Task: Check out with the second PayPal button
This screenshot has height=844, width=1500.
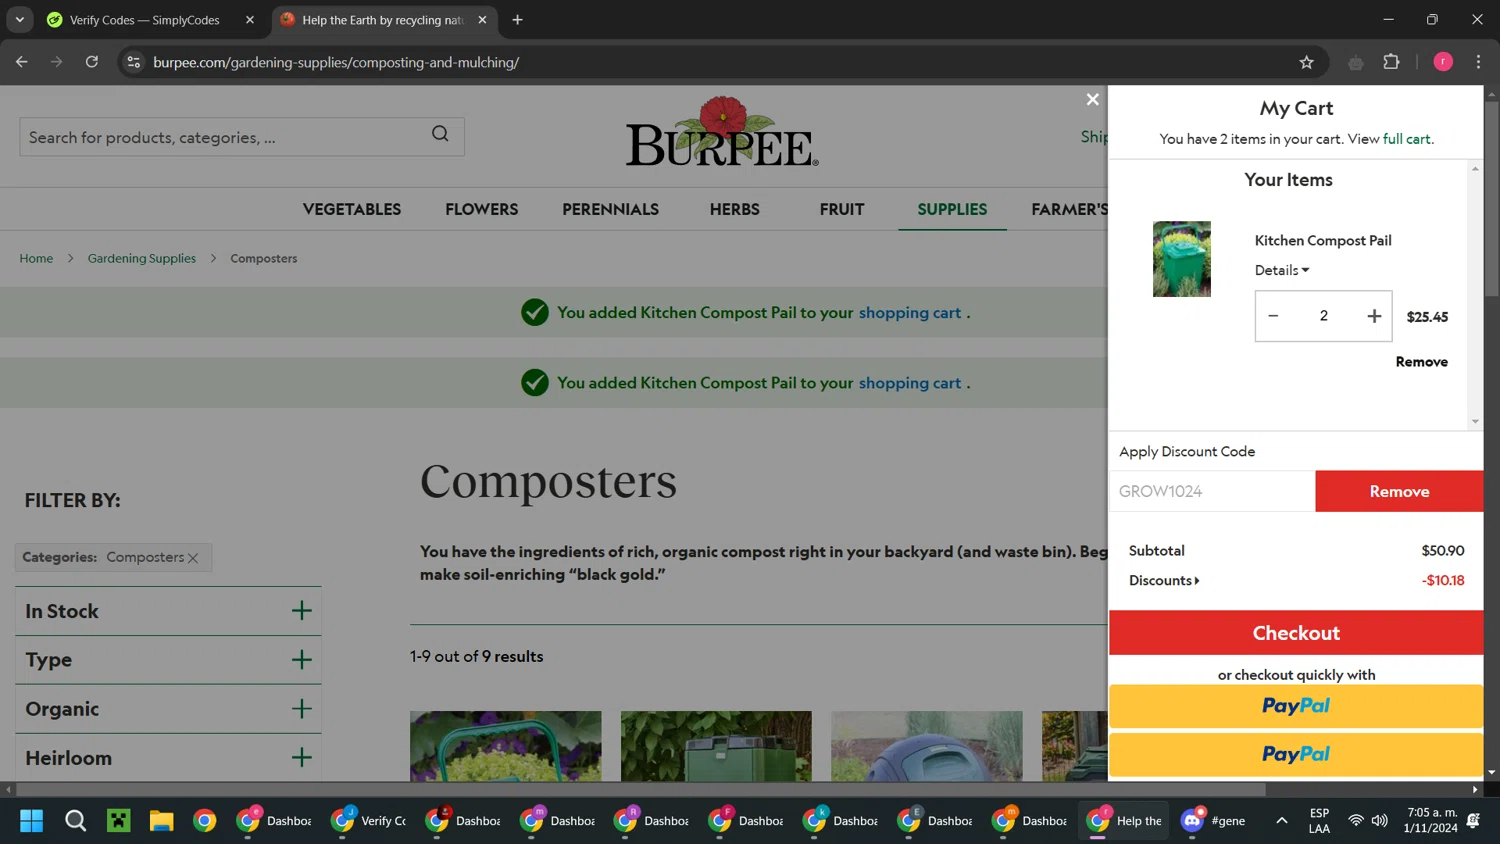Action: coord(1296,755)
